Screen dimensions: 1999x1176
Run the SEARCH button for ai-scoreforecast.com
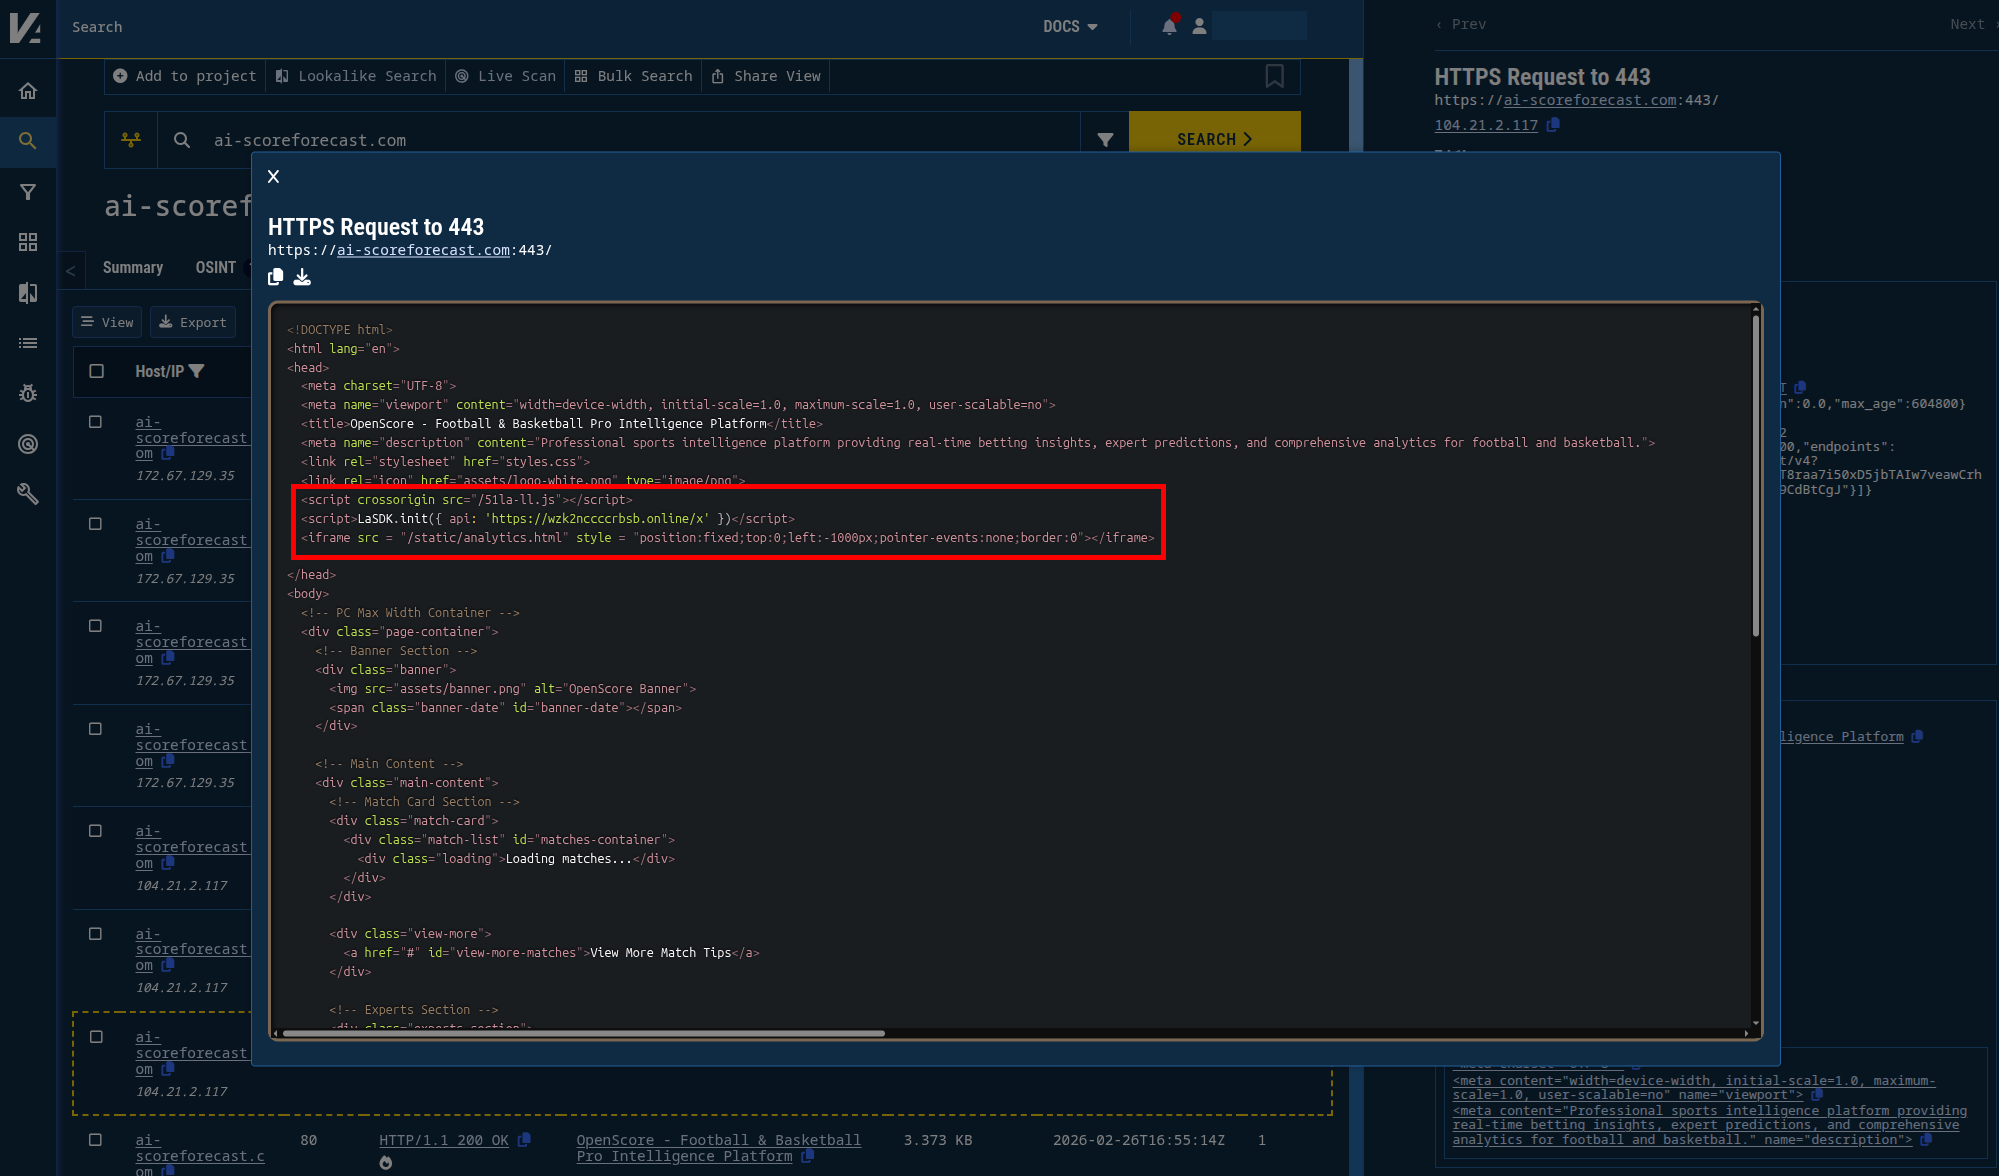click(1214, 139)
